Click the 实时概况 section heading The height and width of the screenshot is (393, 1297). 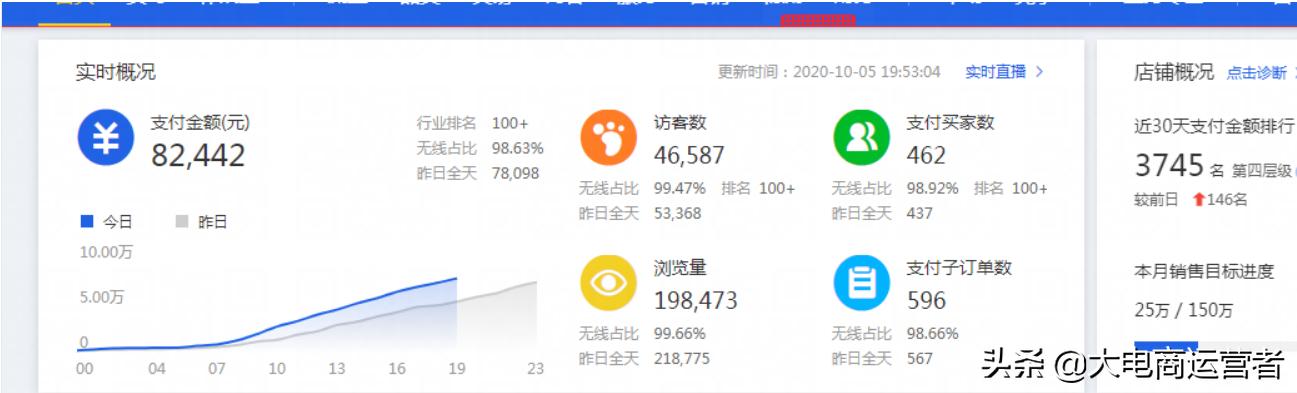click(116, 72)
